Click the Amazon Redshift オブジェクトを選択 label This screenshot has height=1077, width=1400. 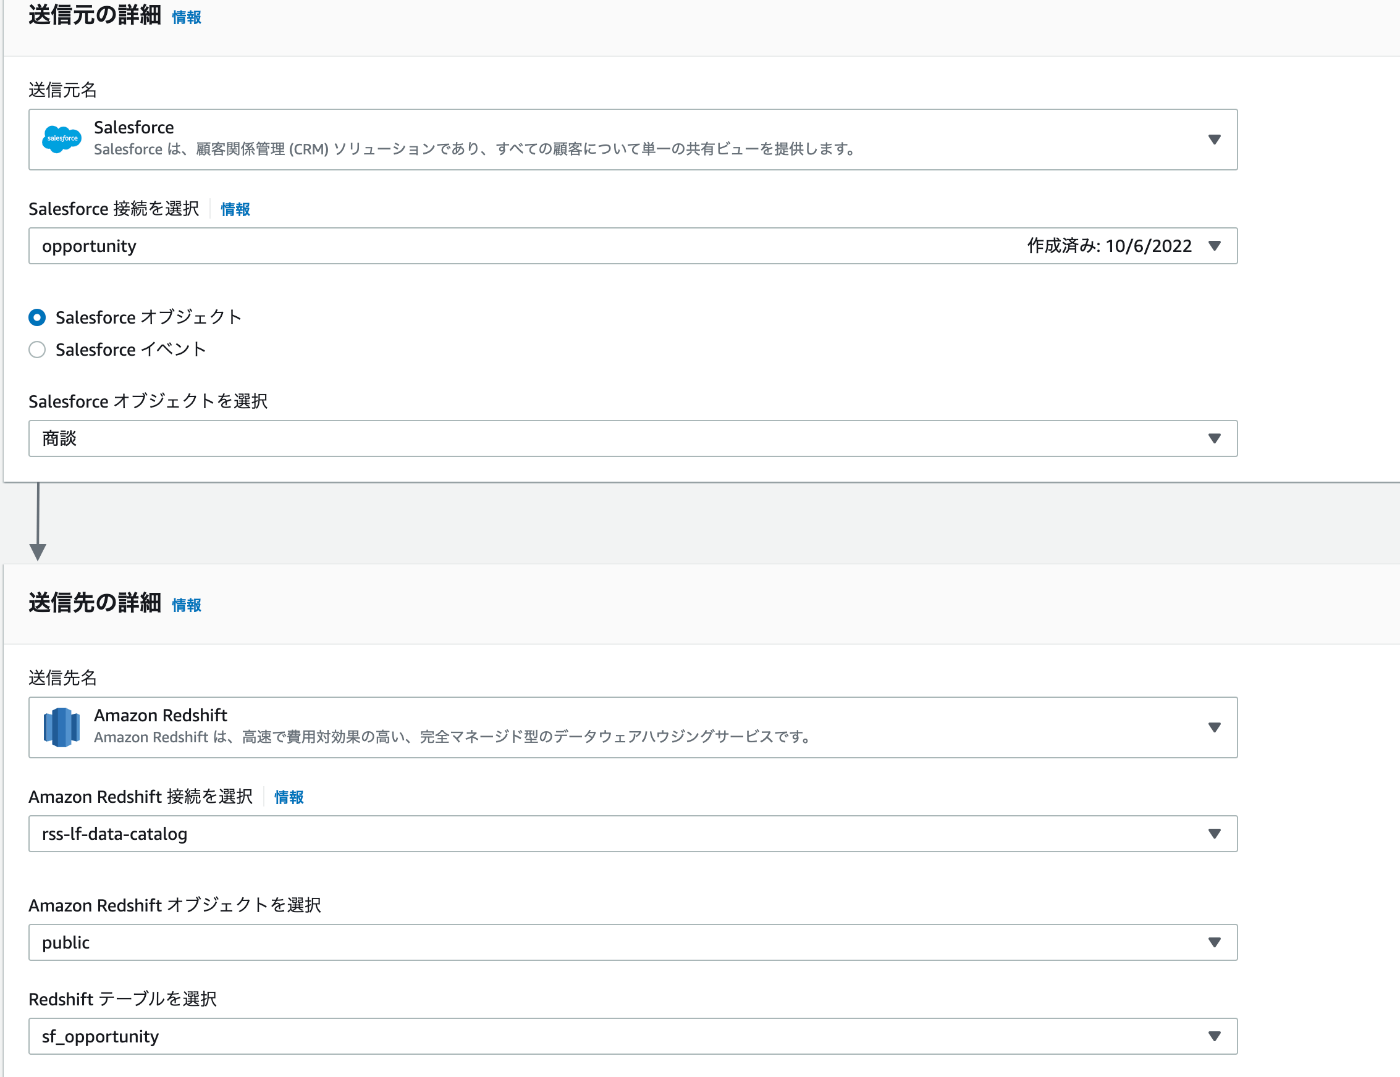(175, 905)
